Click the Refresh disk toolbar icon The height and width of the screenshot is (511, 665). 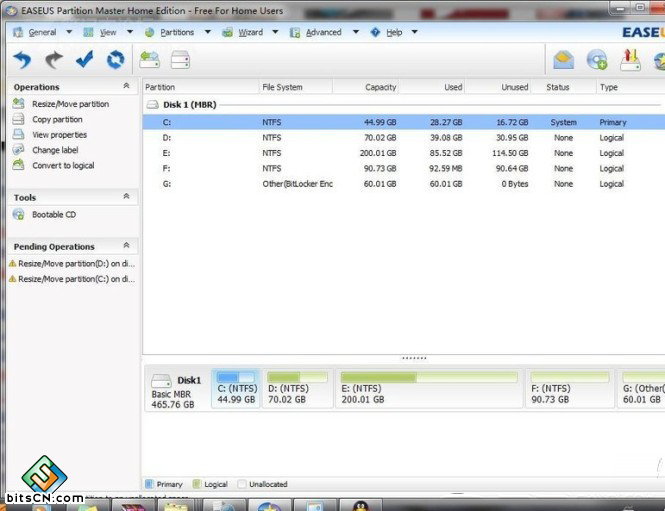coord(115,60)
